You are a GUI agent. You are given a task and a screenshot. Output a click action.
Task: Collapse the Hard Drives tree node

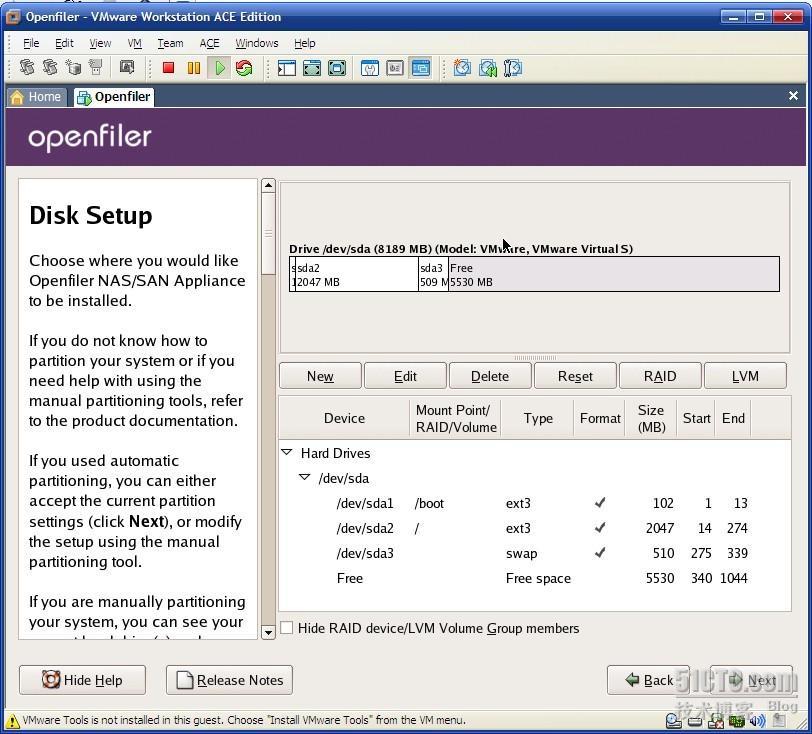point(286,452)
